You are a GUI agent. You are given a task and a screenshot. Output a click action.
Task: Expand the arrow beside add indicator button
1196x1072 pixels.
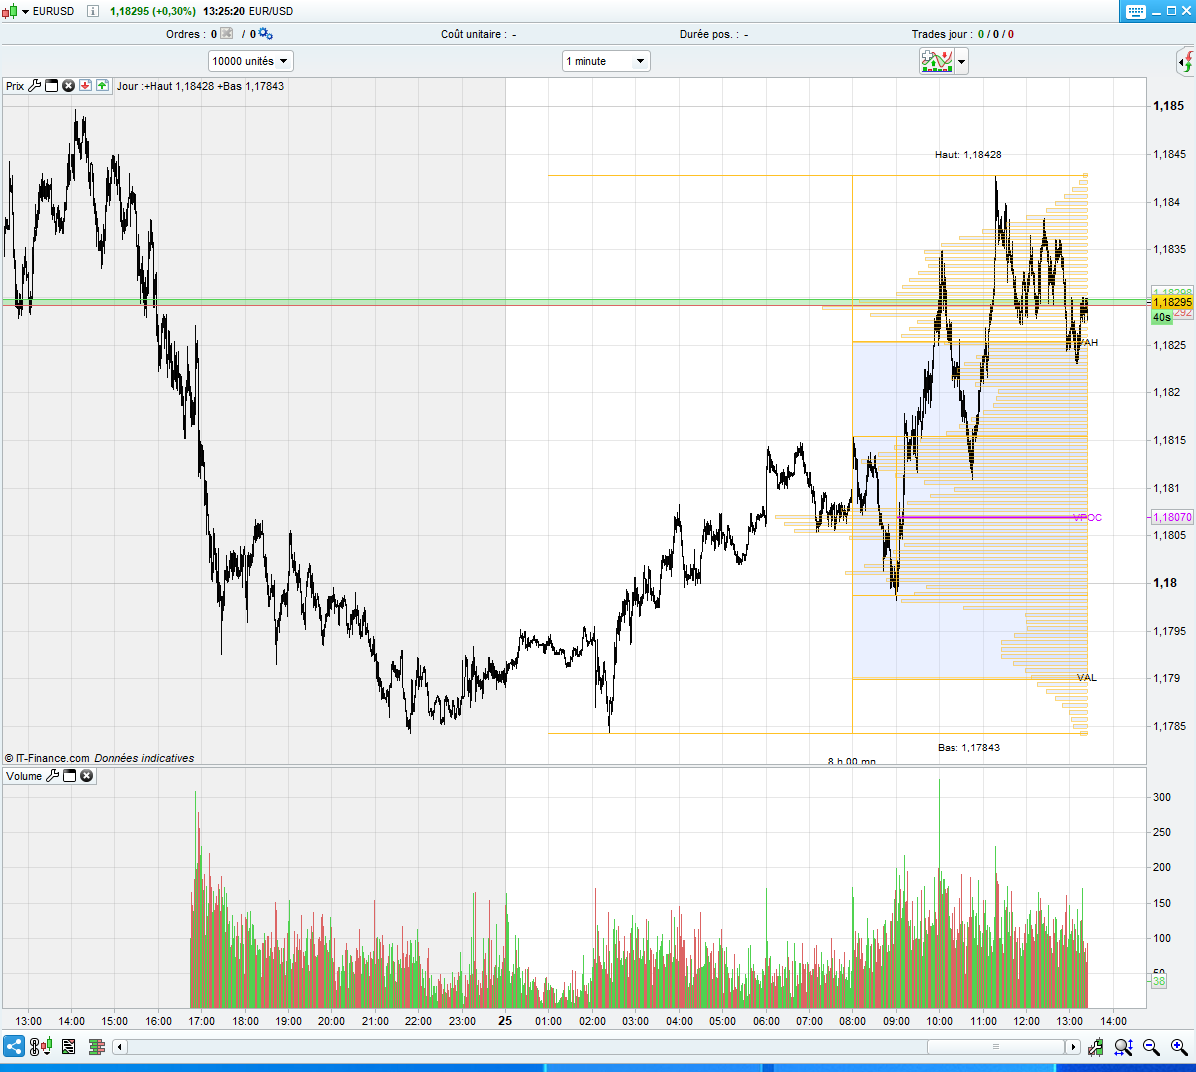[961, 61]
